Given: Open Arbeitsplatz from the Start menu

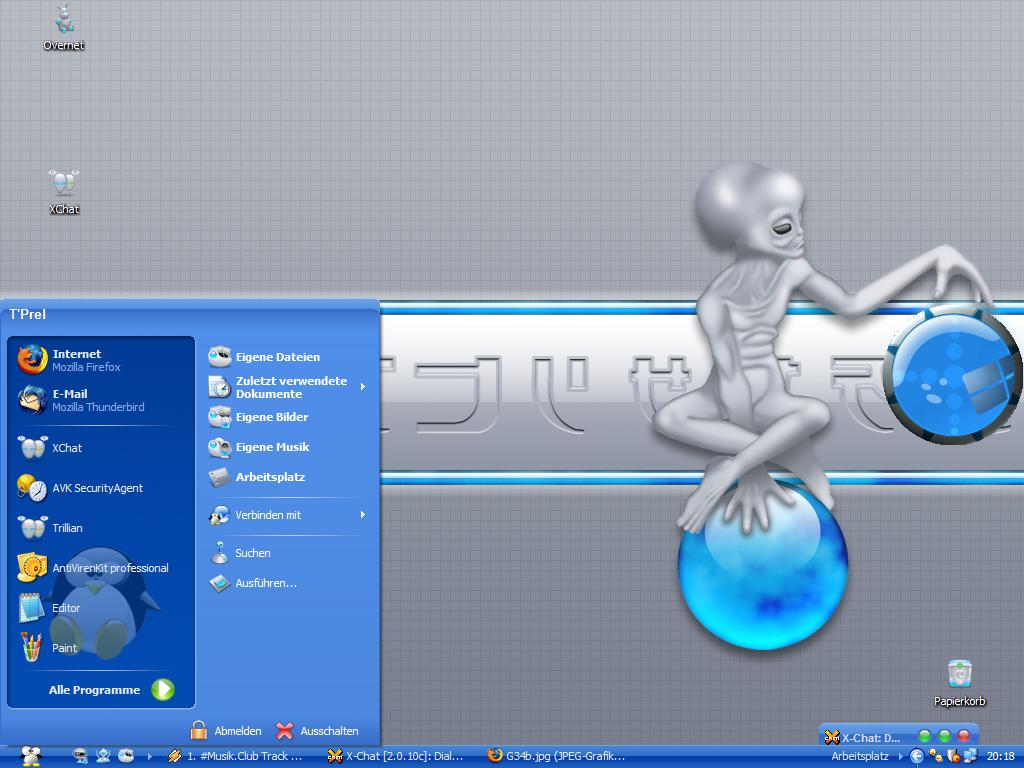Looking at the screenshot, I should (270, 477).
